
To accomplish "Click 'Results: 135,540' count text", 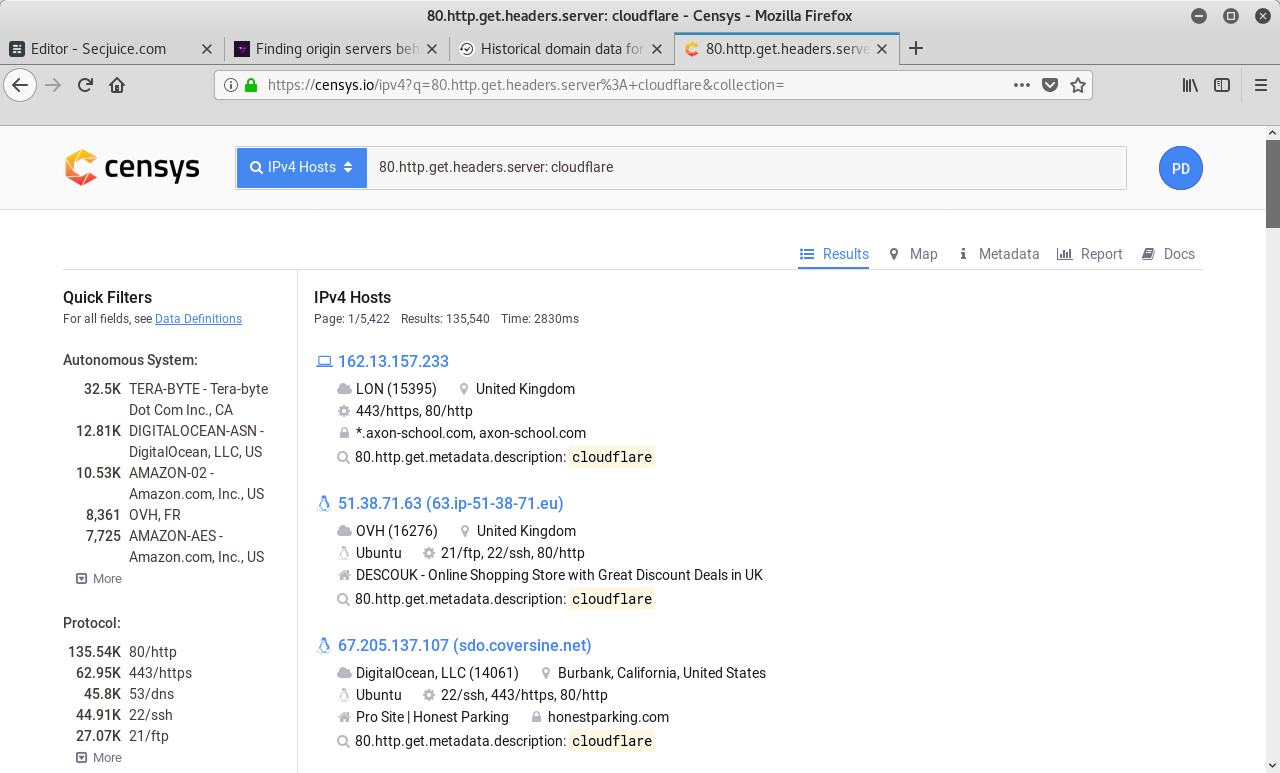I will 445,319.
